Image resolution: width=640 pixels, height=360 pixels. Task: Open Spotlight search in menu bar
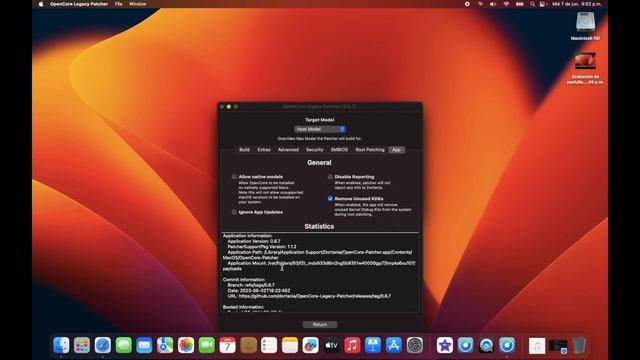[532, 4]
